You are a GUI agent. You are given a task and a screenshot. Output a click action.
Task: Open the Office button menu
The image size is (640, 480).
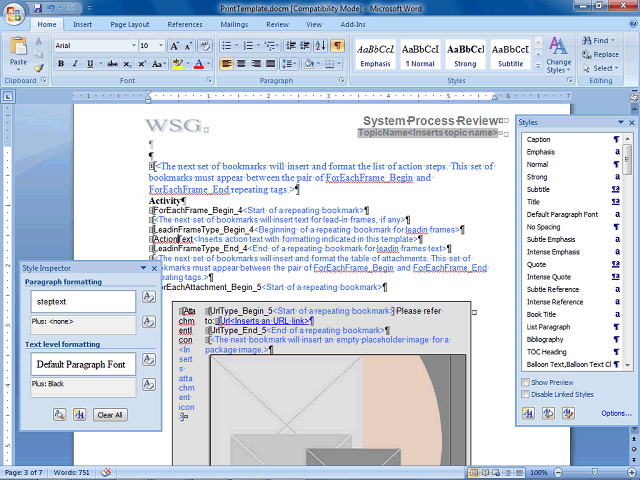13,14
